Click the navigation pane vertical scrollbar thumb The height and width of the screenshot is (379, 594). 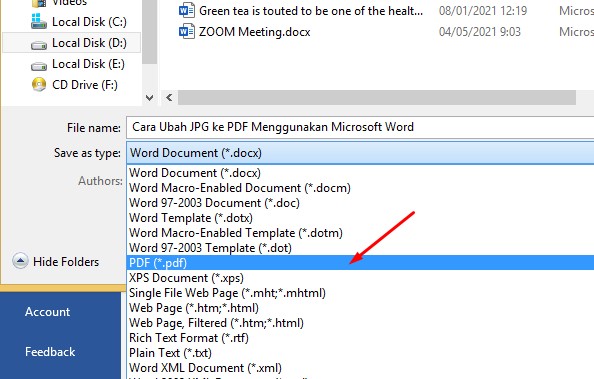150,32
